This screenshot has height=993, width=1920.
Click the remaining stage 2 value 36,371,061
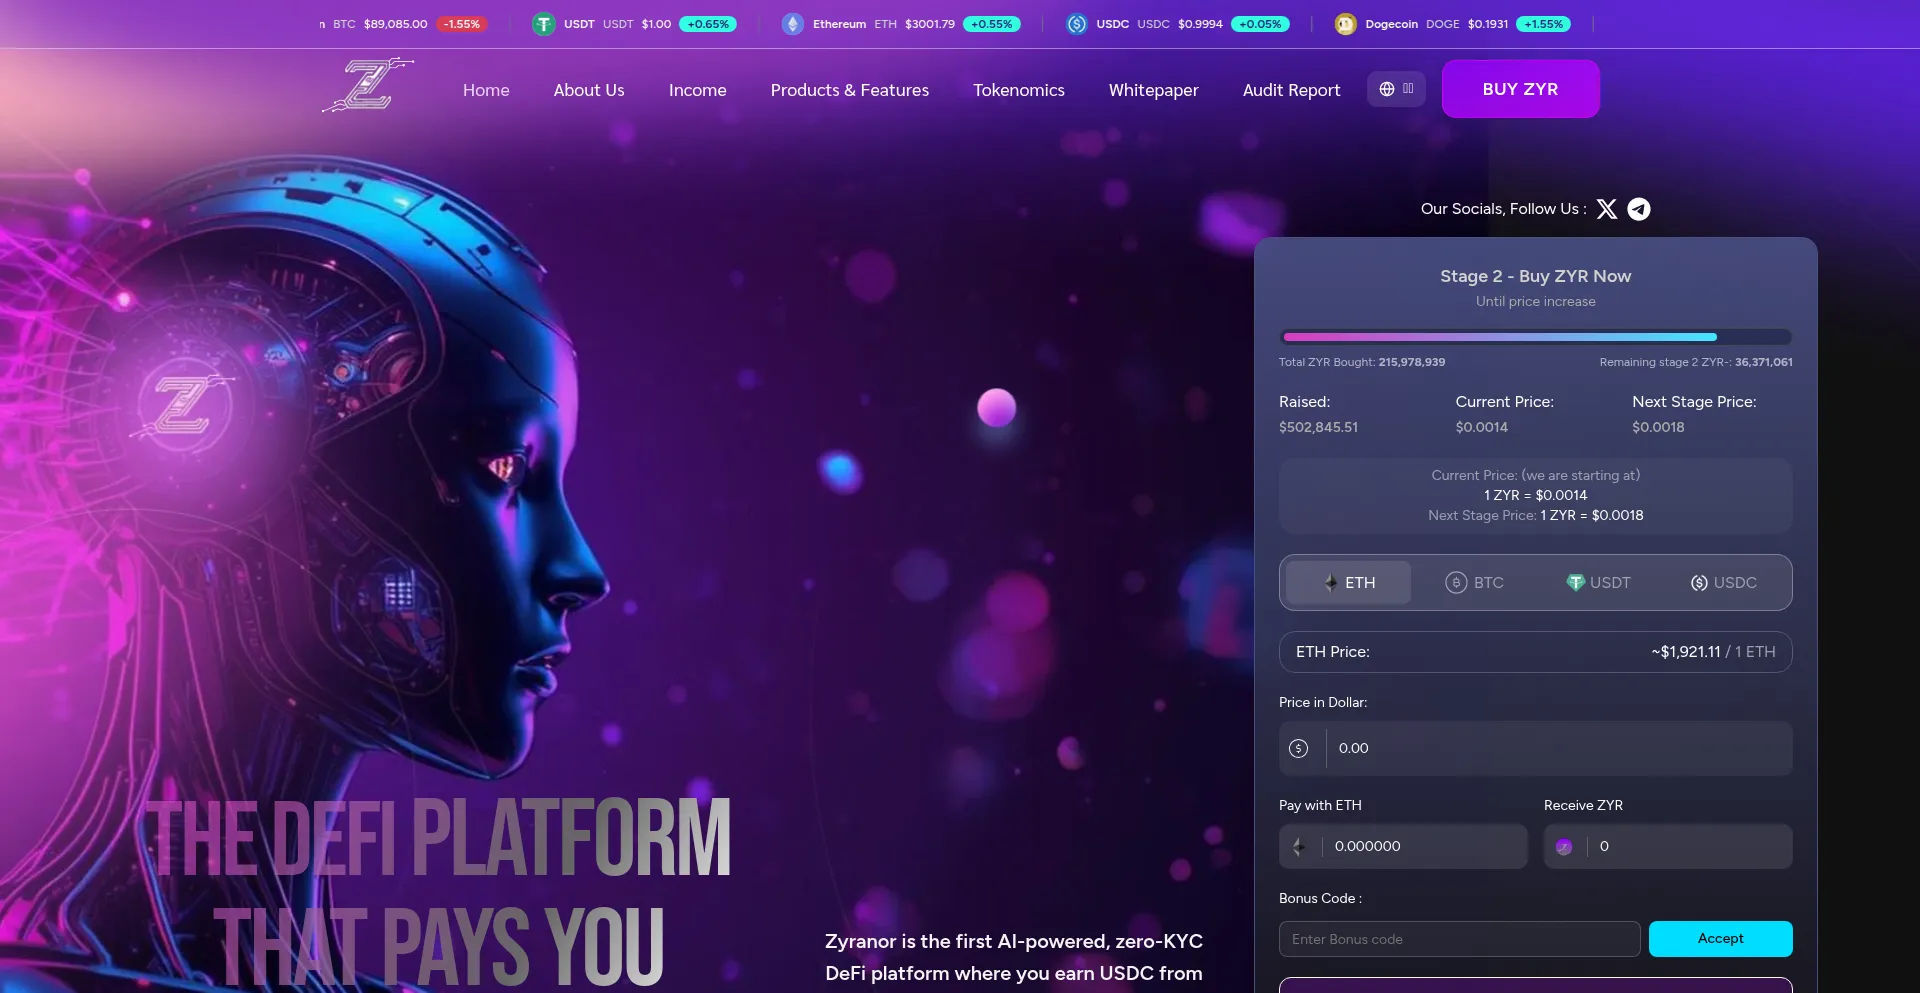pos(1764,362)
